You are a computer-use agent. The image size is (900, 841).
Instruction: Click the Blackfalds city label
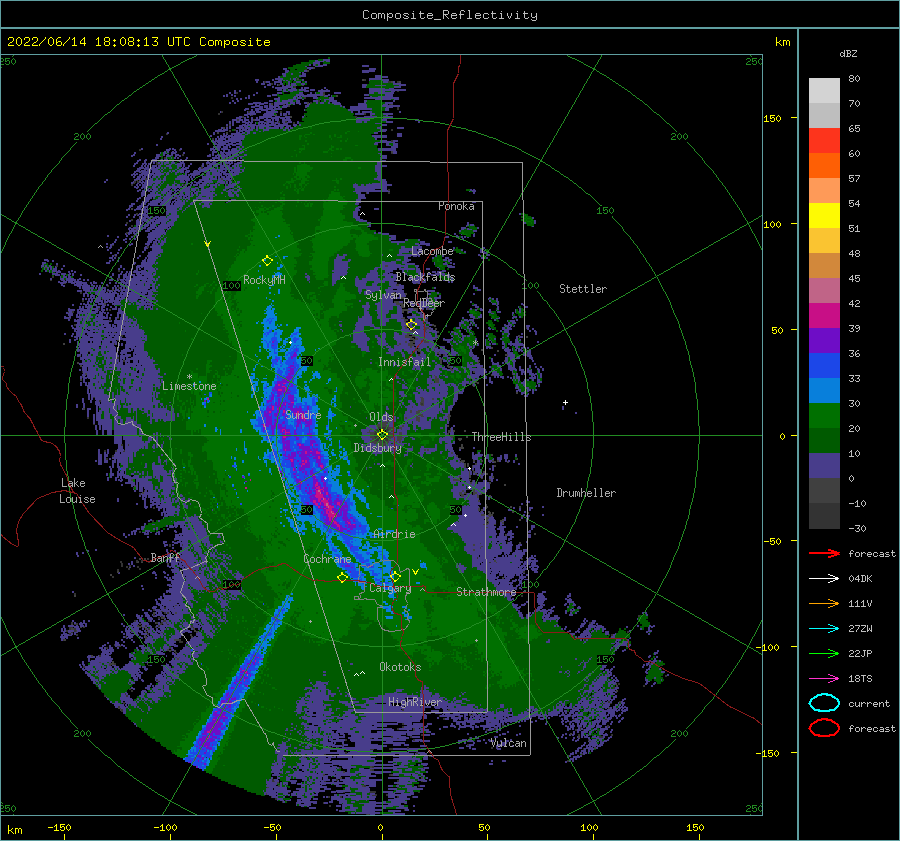[x=425, y=277]
